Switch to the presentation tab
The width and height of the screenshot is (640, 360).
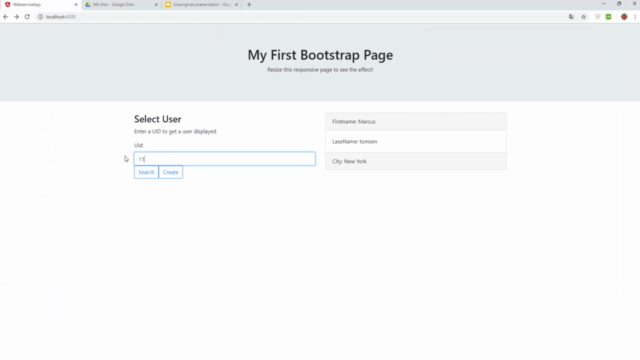click(x=202, y=4)
